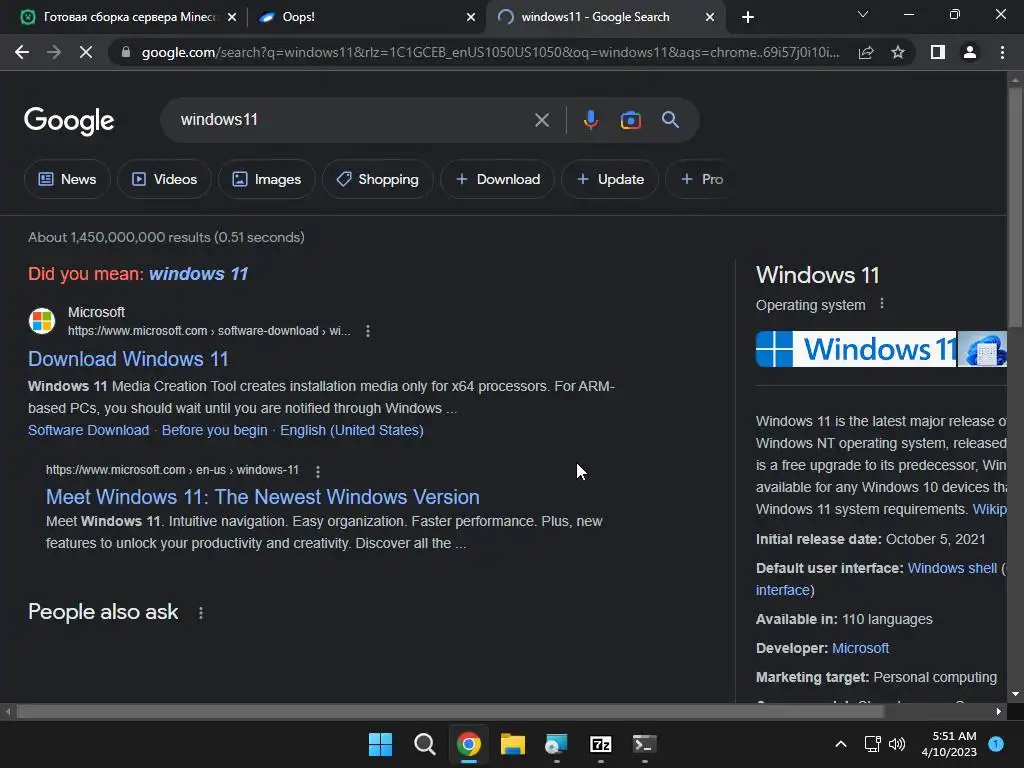Start voice search with microphone icon
This screenshot has width=1024, height=768.
pyautogui.click(x=590, y=120)
